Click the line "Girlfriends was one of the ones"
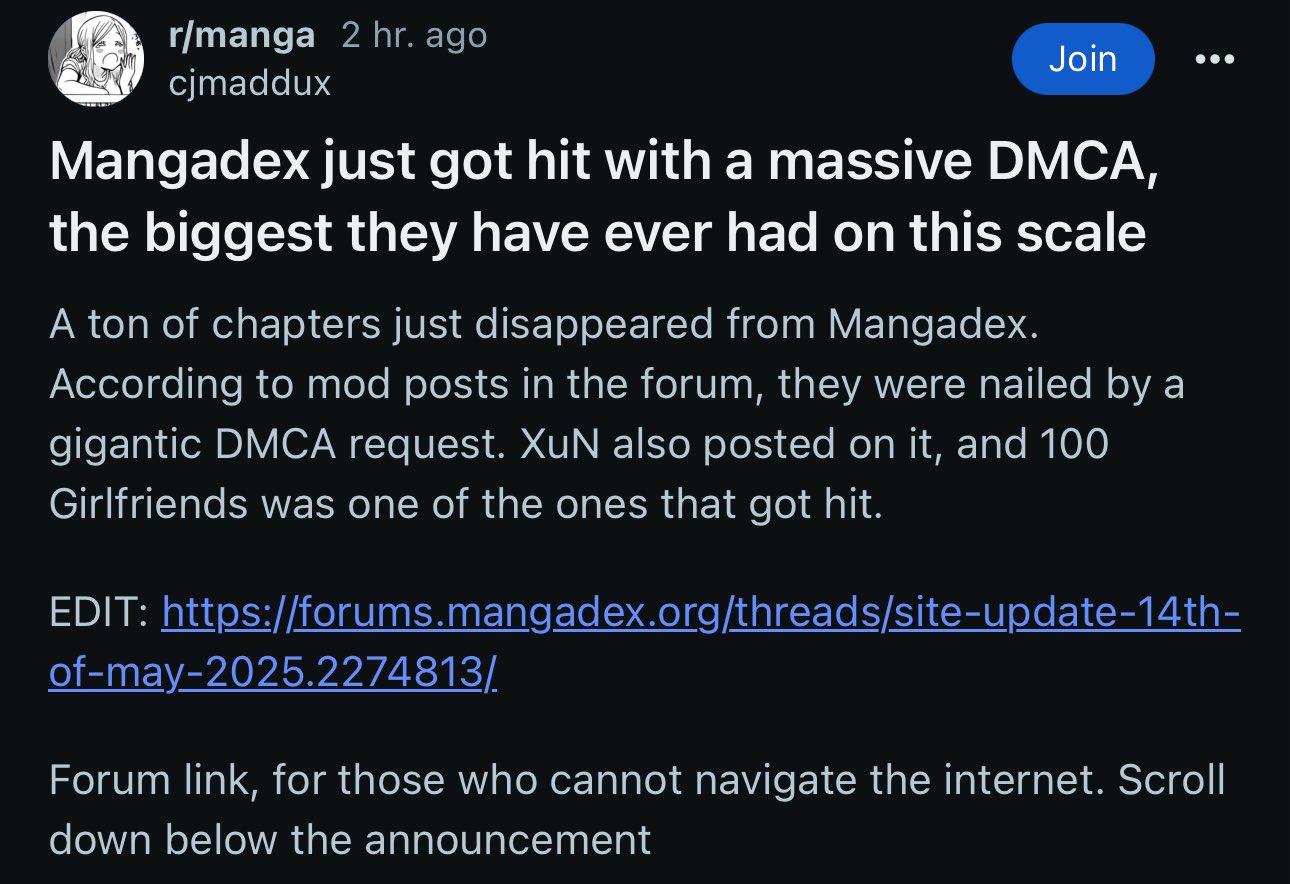 click(x=465, y=504)
